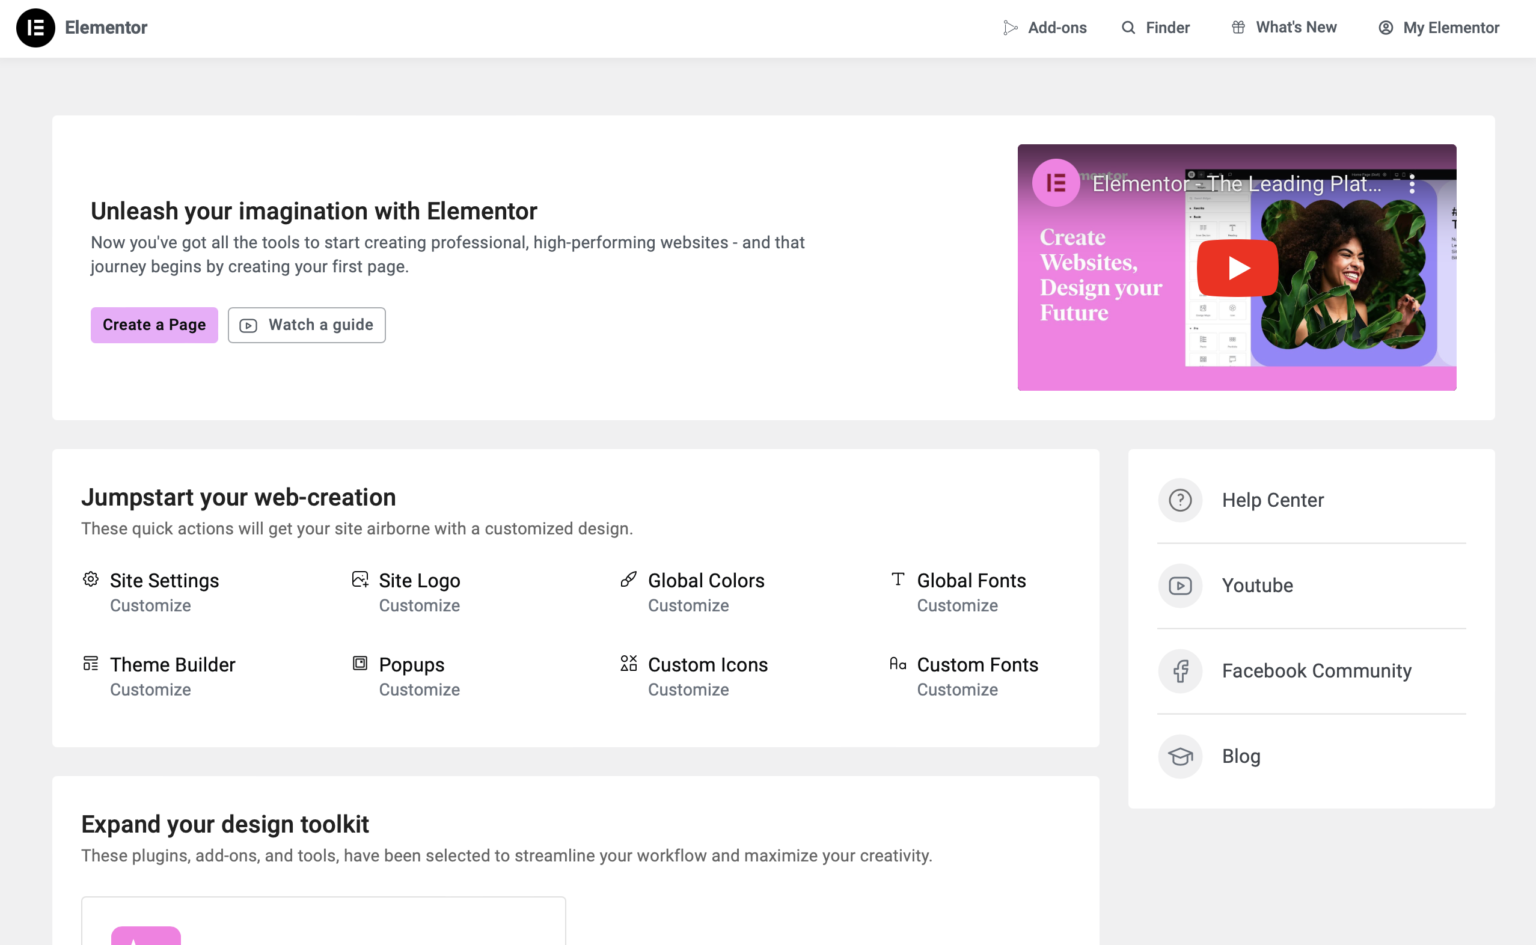Click the Site Logo image icon
The height and width of the screenshot is (945, 1536).
coord(360,579)
